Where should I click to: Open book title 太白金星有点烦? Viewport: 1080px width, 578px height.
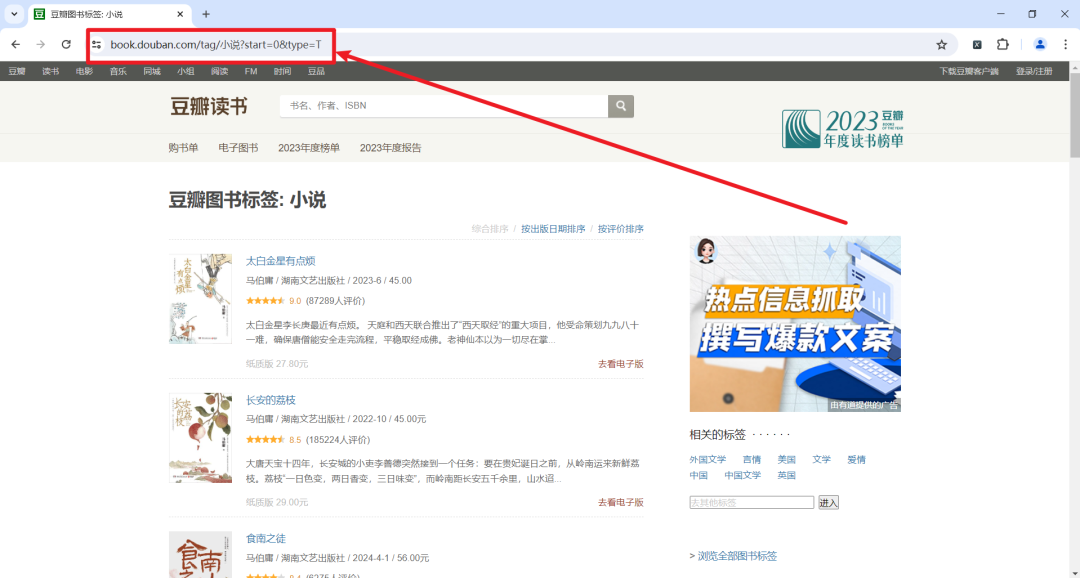(x=280, y=261)
